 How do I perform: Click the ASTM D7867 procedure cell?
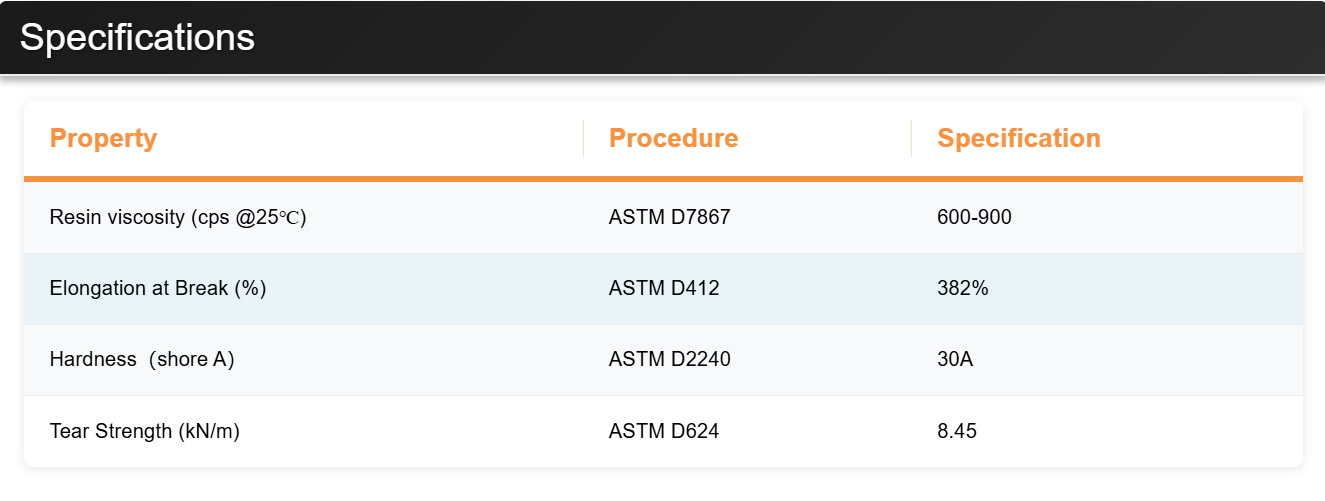669,217
